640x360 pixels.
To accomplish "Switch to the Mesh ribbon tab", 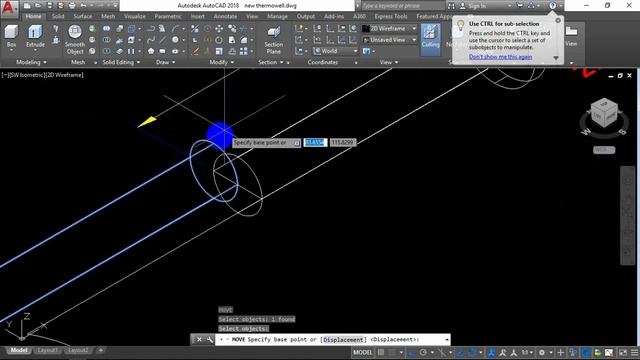I will 108,16.
